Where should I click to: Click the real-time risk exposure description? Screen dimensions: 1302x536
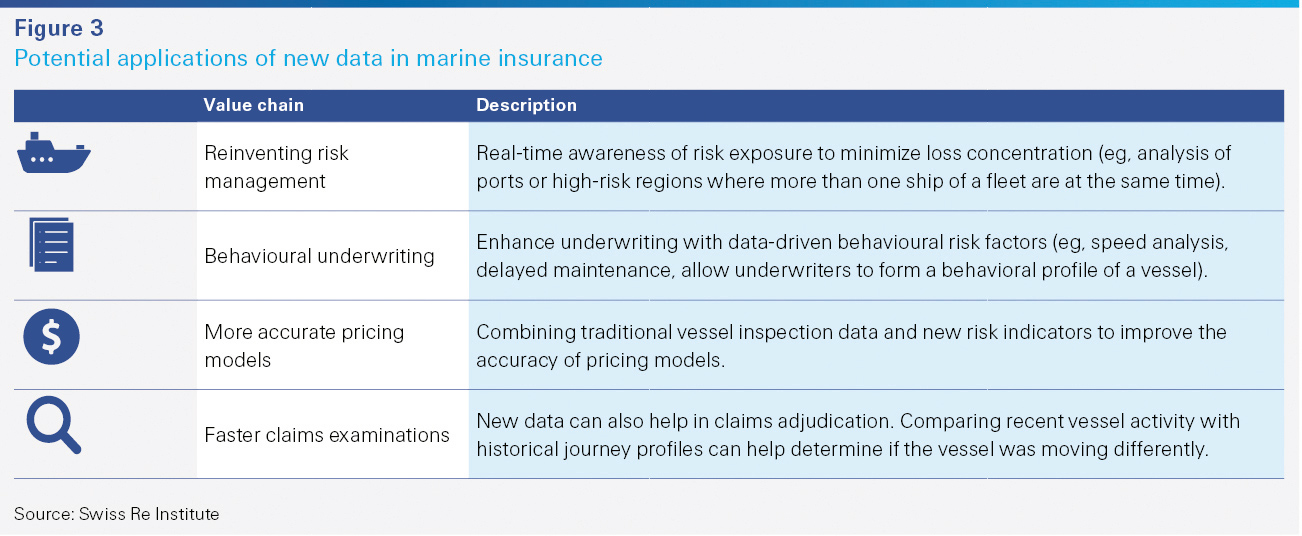click(x=853, y=167)
